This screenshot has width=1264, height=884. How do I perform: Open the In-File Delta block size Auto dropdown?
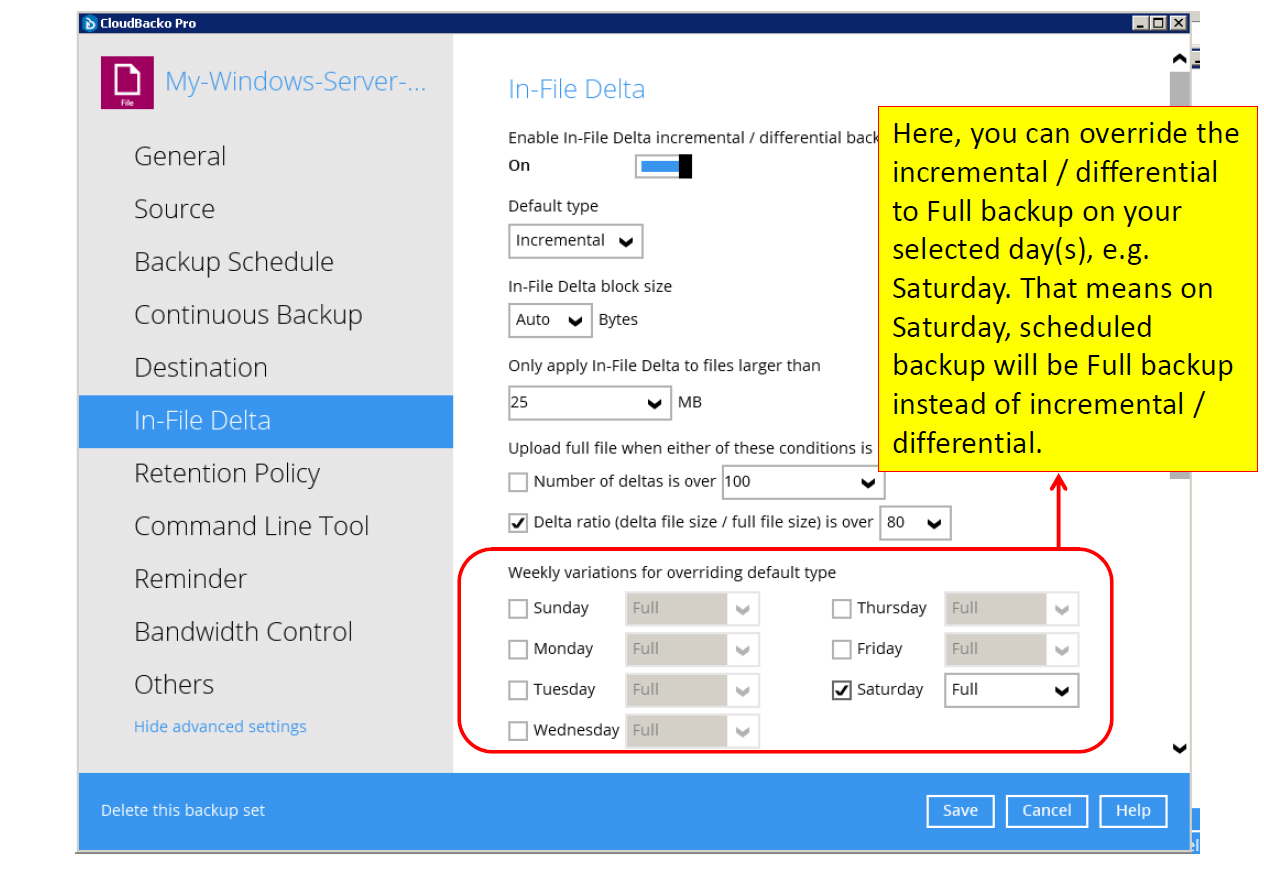tap(549, 320)
